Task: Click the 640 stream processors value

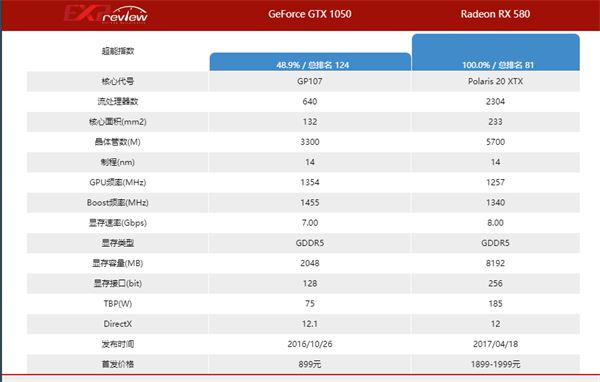Action: point(310,101)
